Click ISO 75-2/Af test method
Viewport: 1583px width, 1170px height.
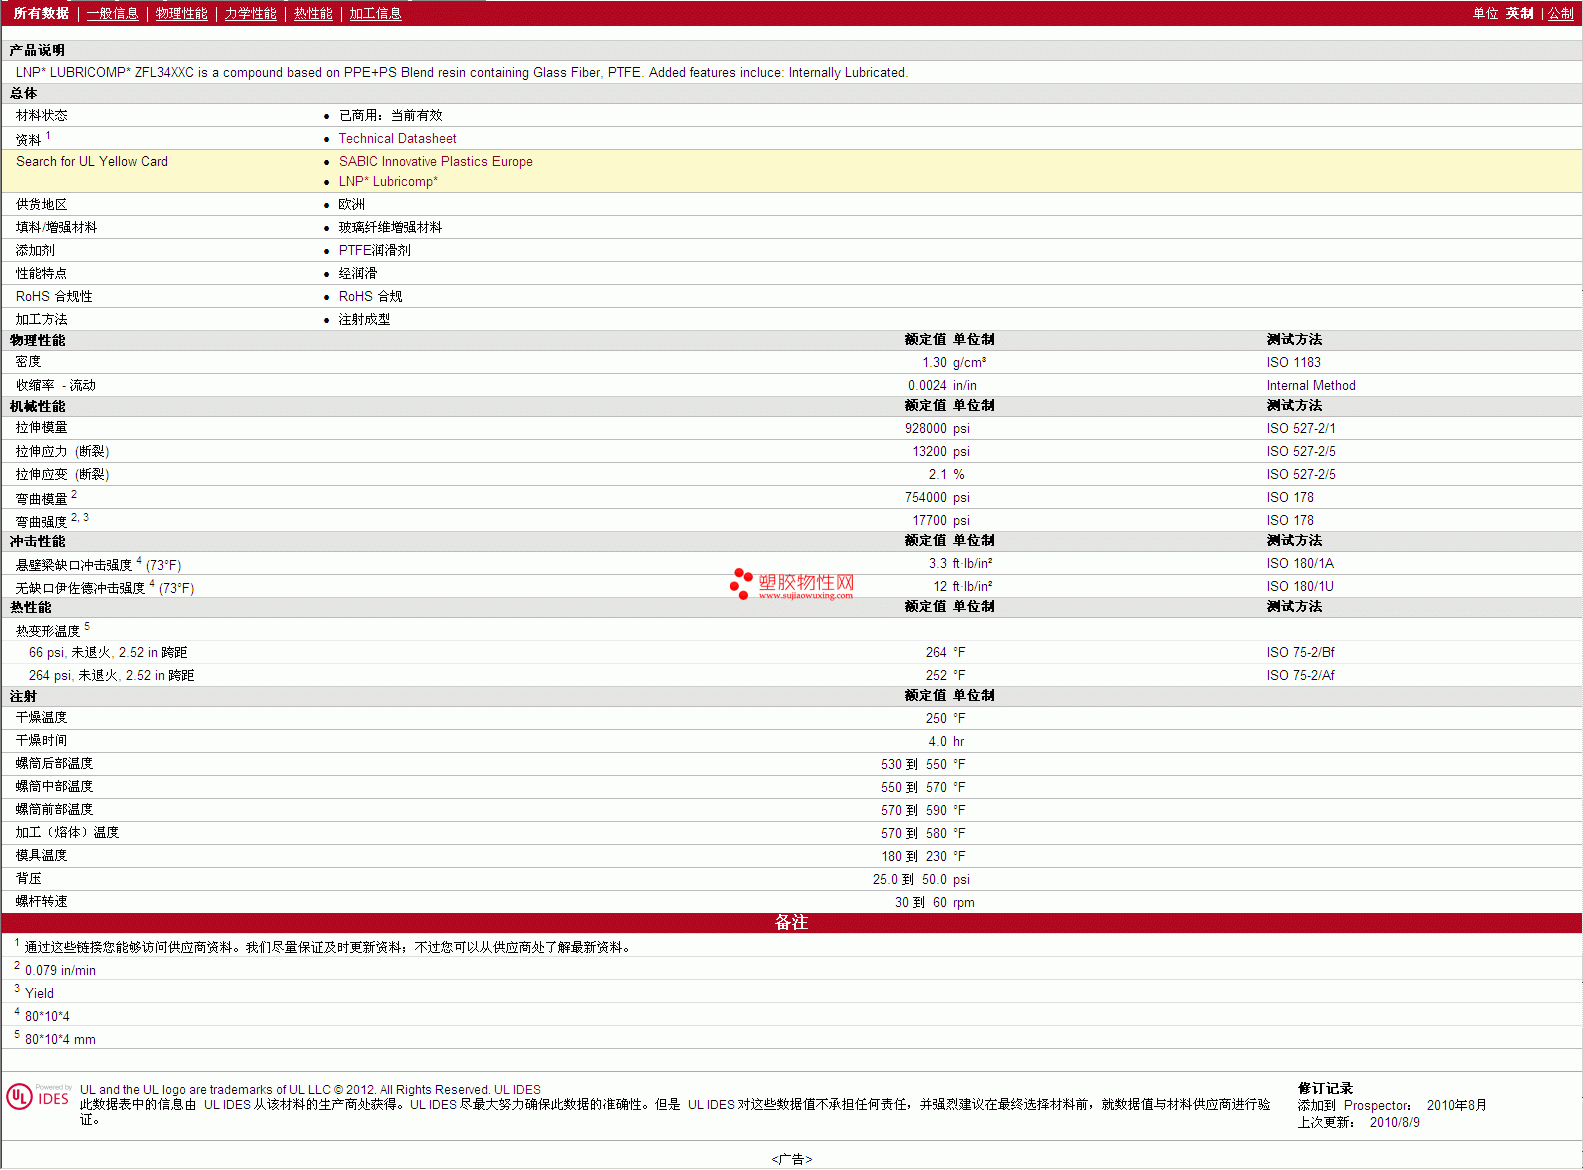[1300, 676]
